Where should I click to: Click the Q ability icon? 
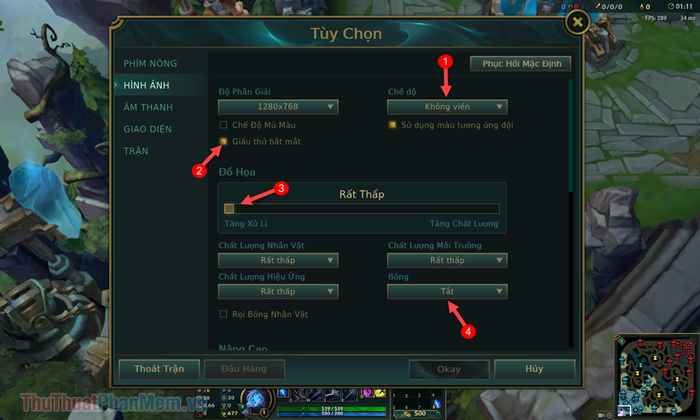tap(297, 394)
